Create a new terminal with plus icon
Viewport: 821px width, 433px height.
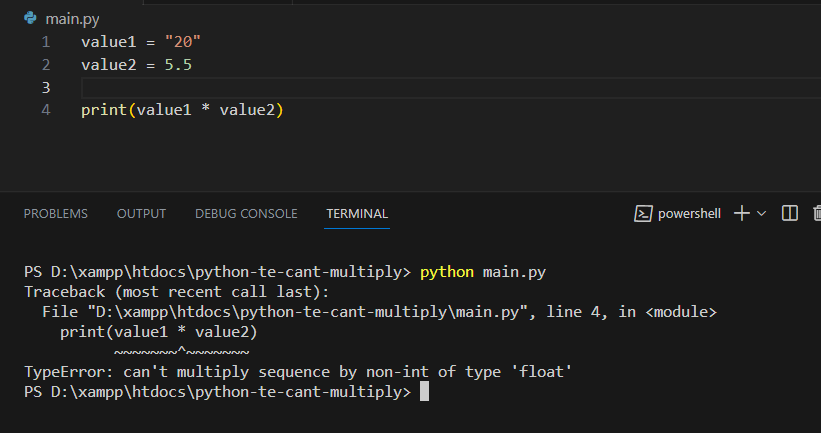[741, 213]
